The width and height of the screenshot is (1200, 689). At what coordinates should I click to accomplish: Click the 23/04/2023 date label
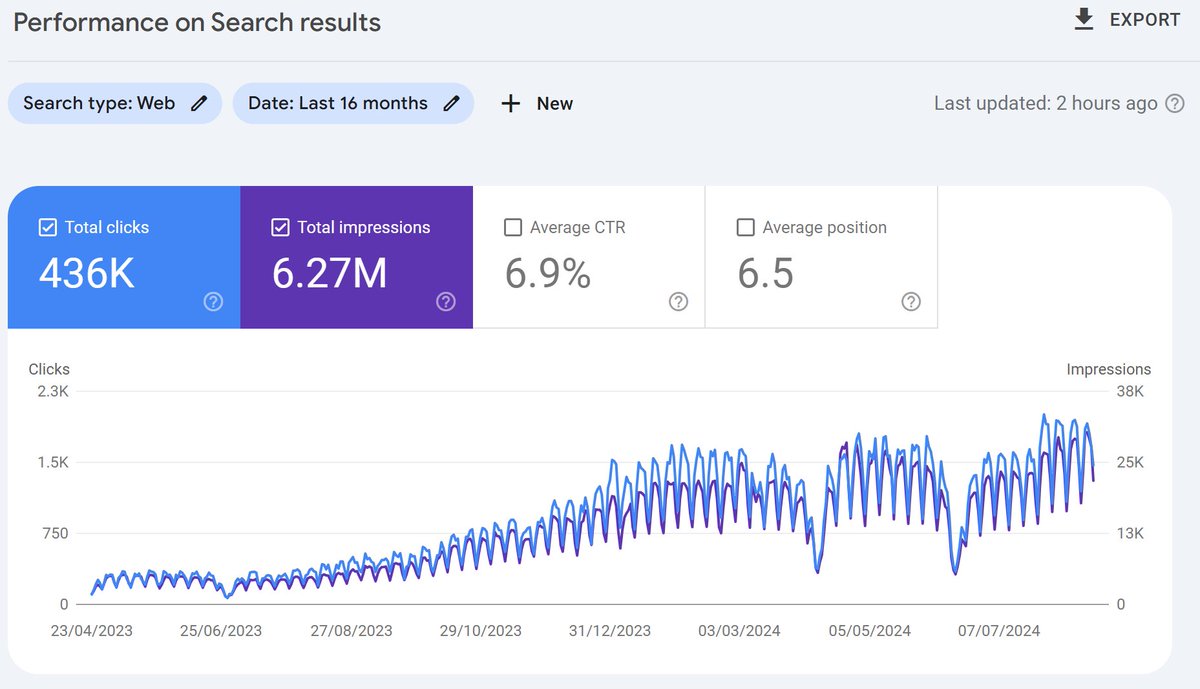pyautogui.click(x=92, y=631)
